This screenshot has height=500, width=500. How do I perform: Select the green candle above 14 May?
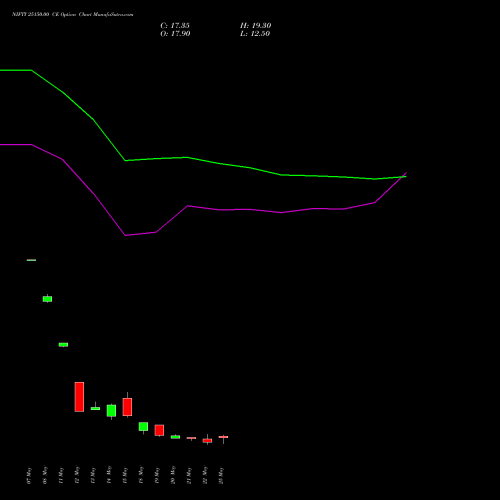(111, 411)
